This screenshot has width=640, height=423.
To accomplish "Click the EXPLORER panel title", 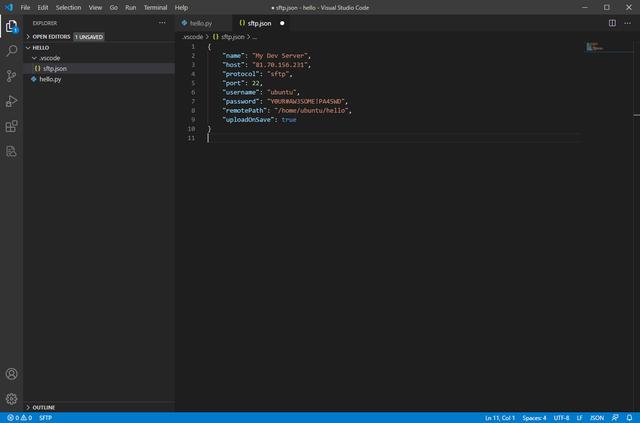I will [x=45, y=23].
